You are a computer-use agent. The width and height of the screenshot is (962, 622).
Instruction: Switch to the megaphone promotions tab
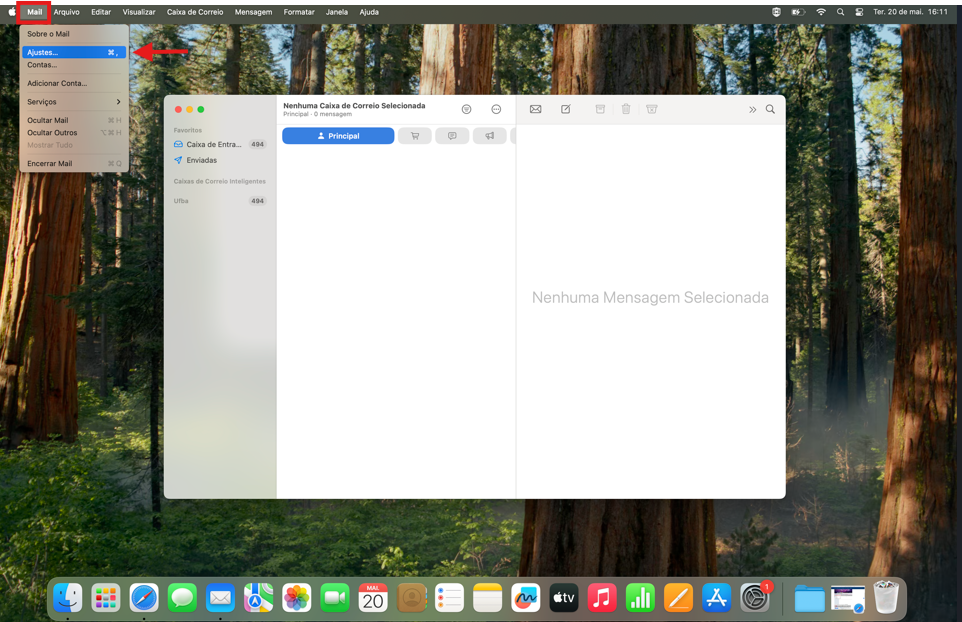point(489,136)
